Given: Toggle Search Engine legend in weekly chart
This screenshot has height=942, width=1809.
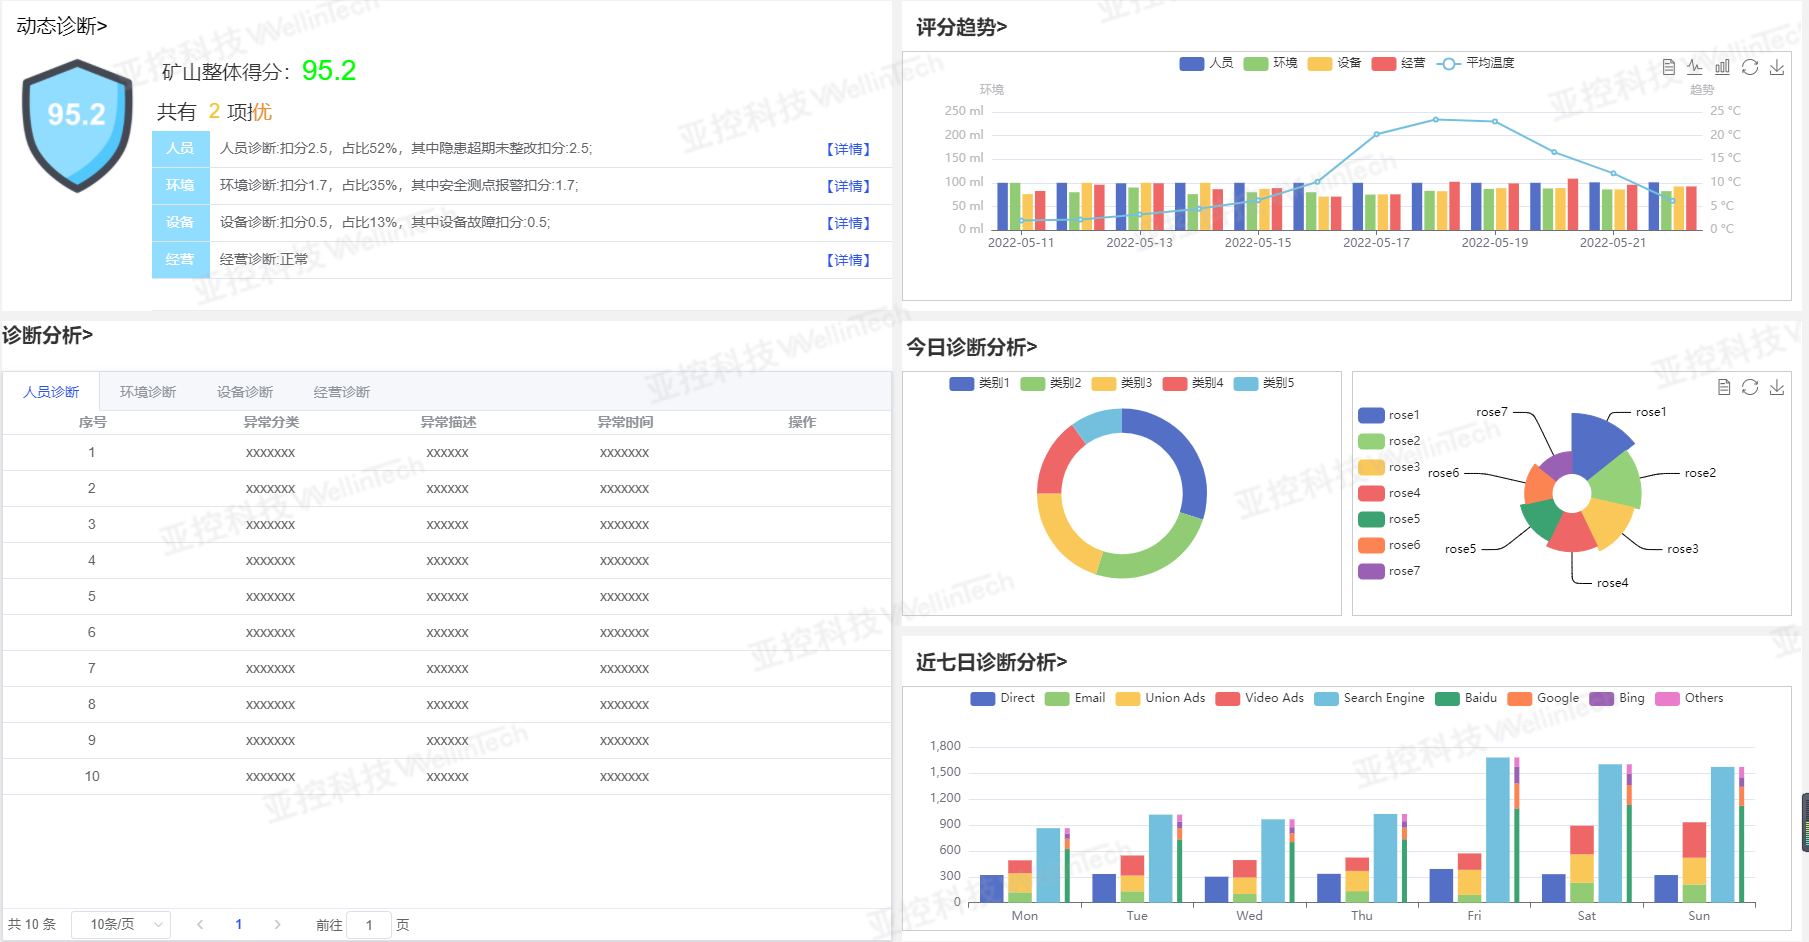Looking at the screenshot, I should pyautogui.click(x=1369, y=698).
